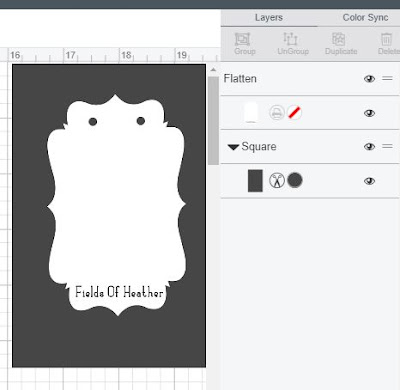Click the 18 mark on ruler
This screenshot has width=400, height=390.
(x=126, y=55)
